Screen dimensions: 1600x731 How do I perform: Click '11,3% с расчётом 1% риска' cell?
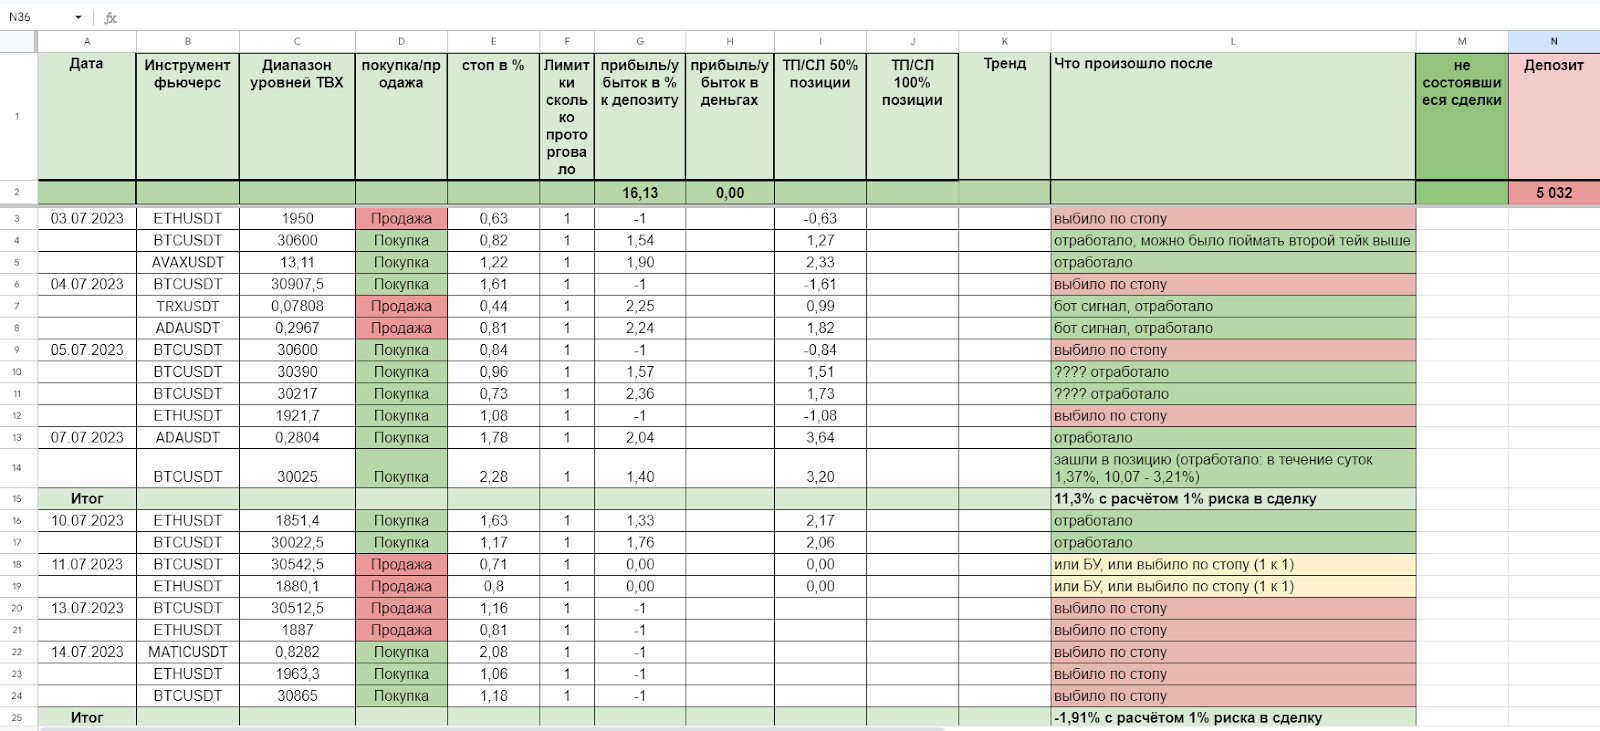tap(1233, 498)
